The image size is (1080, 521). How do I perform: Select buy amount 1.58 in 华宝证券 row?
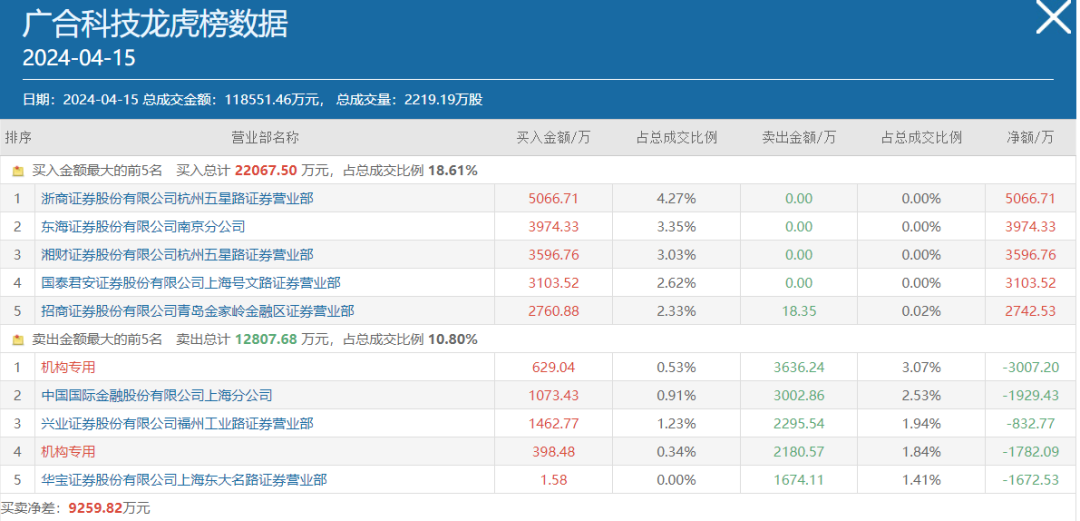[554, 480]
